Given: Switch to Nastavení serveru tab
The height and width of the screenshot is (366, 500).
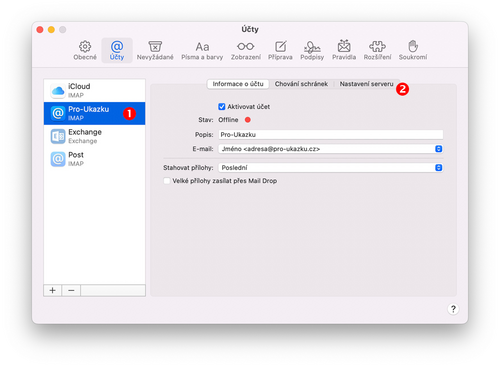Looking at the screenshot, I should [x=366, y=84].
